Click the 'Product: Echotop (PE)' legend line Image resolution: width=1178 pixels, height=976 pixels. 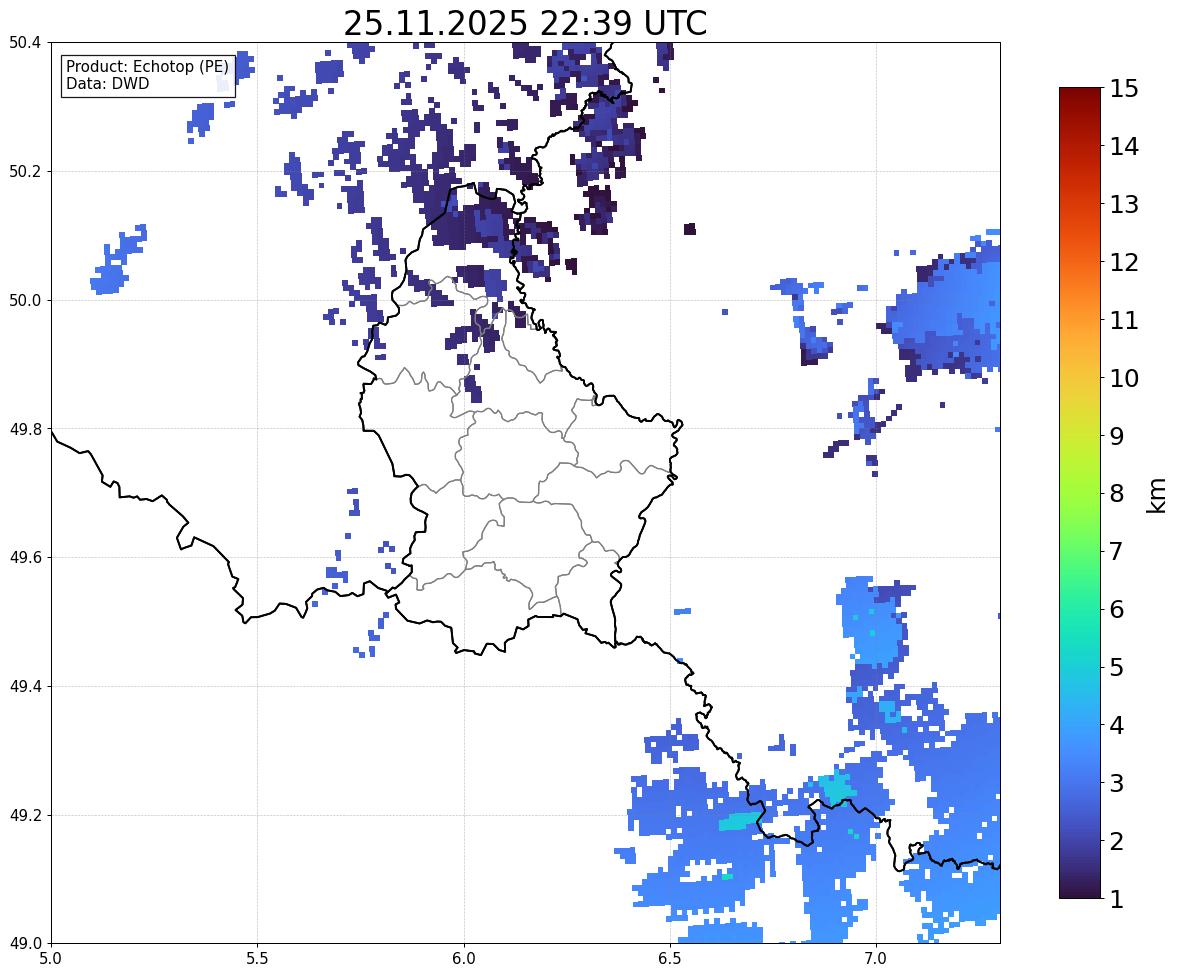tap(147, 67)
